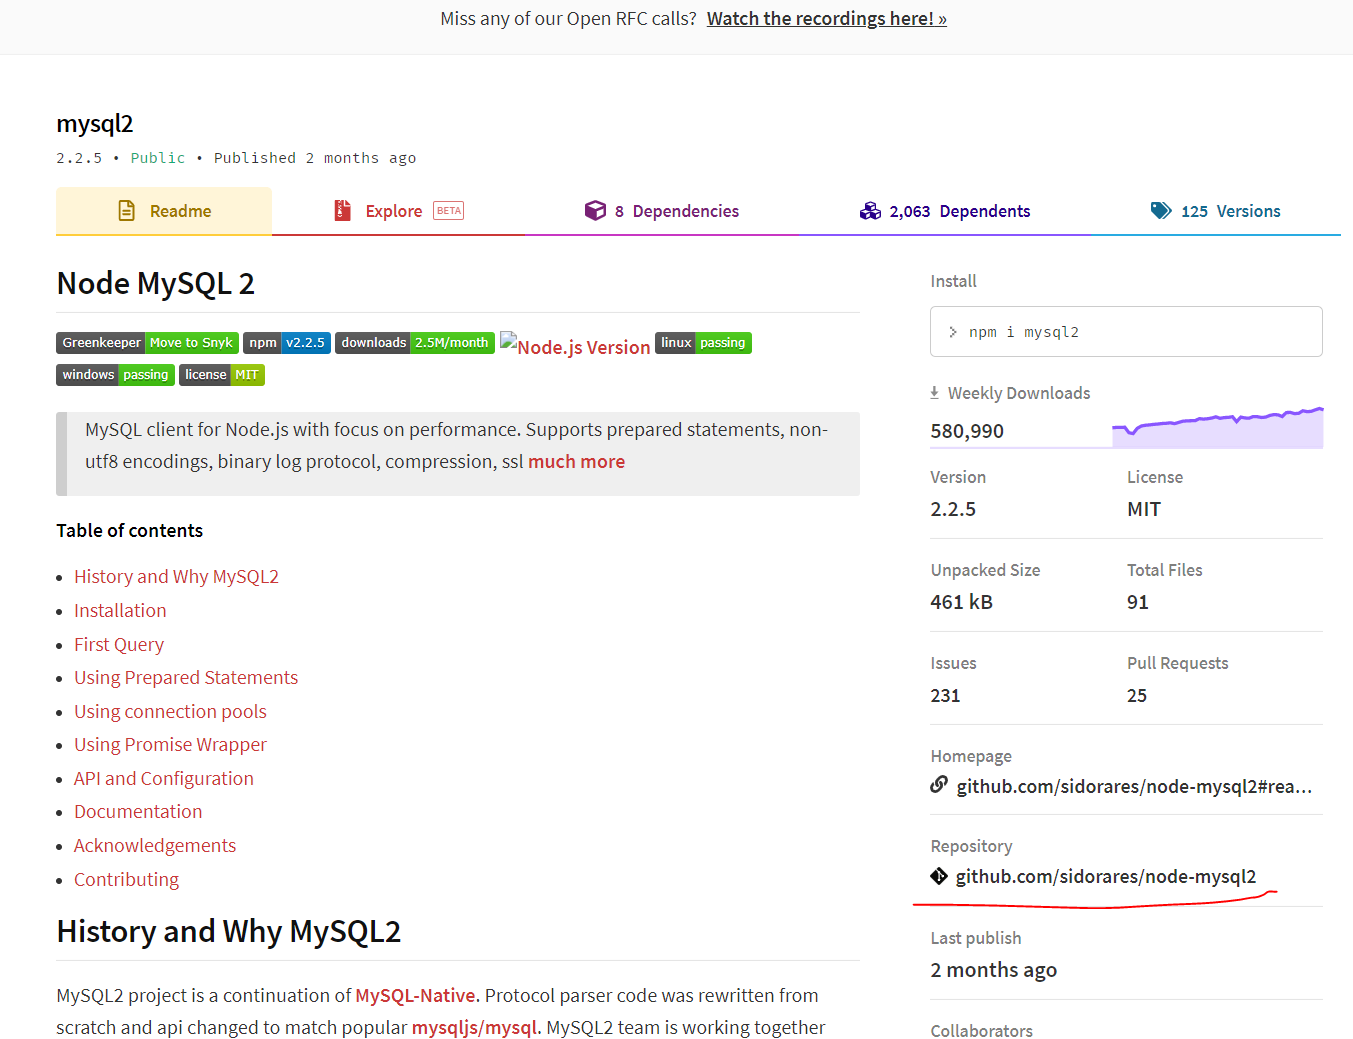Click the 'npm i mysql2' install command box
The width and height of the screenshot is (1353, 1039).
tap(1126, 331)
